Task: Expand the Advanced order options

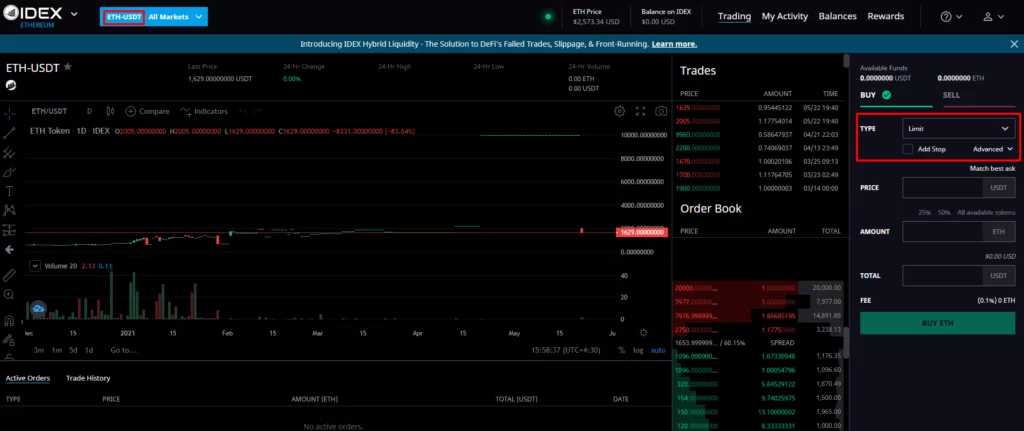Action: pyautogui.click(x=993, y=149)
